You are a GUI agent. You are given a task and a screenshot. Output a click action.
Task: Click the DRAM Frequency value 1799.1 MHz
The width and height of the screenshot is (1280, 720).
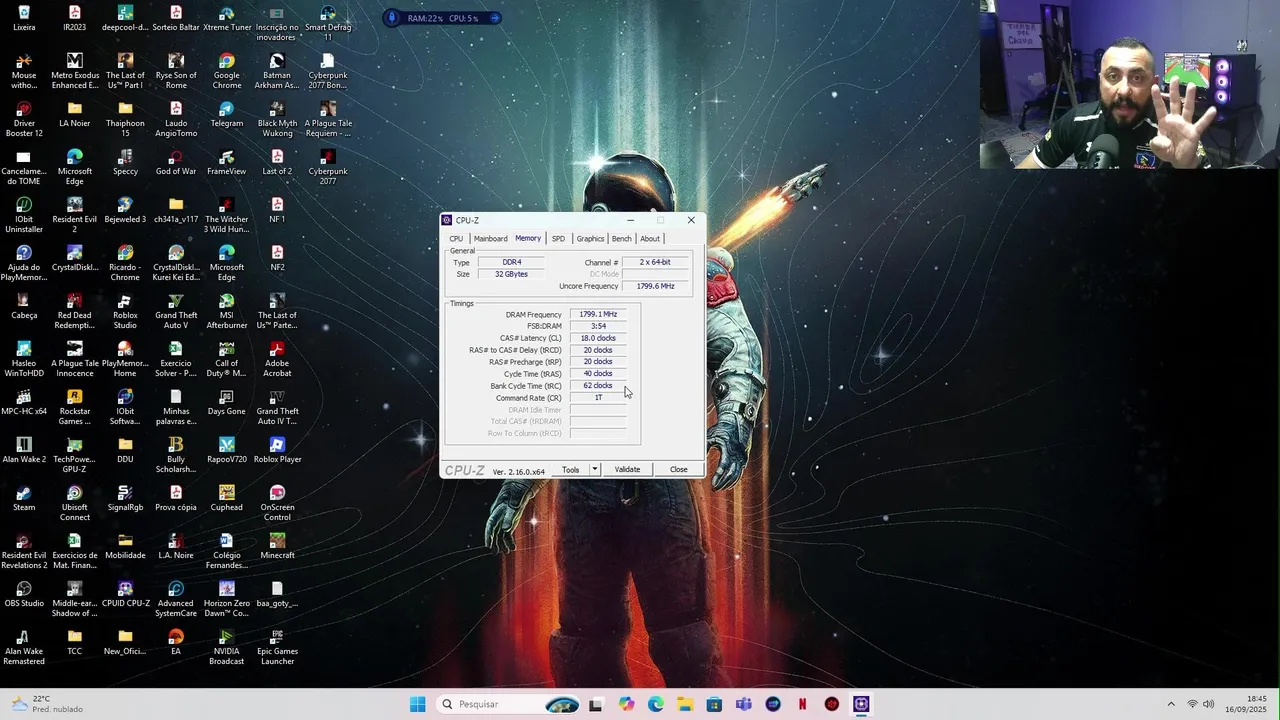pyautogui.click(x=598, y=314)
